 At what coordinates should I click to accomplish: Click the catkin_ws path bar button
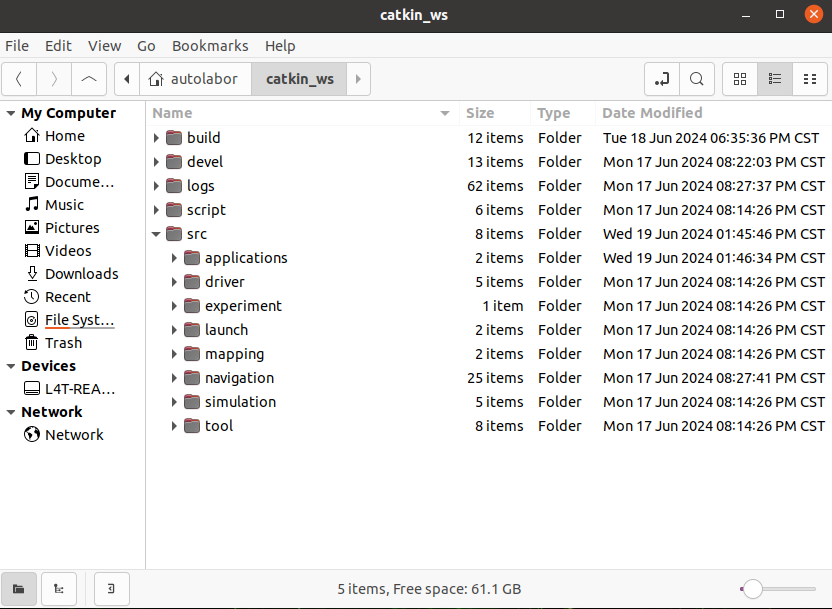(299, 79)
